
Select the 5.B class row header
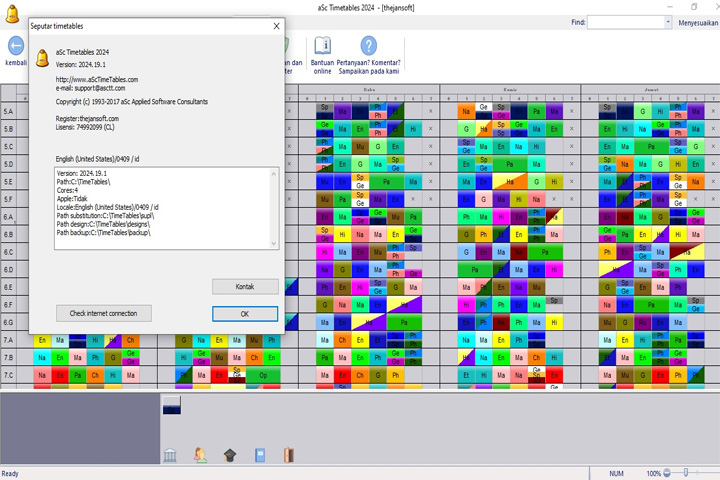[8, 129]
